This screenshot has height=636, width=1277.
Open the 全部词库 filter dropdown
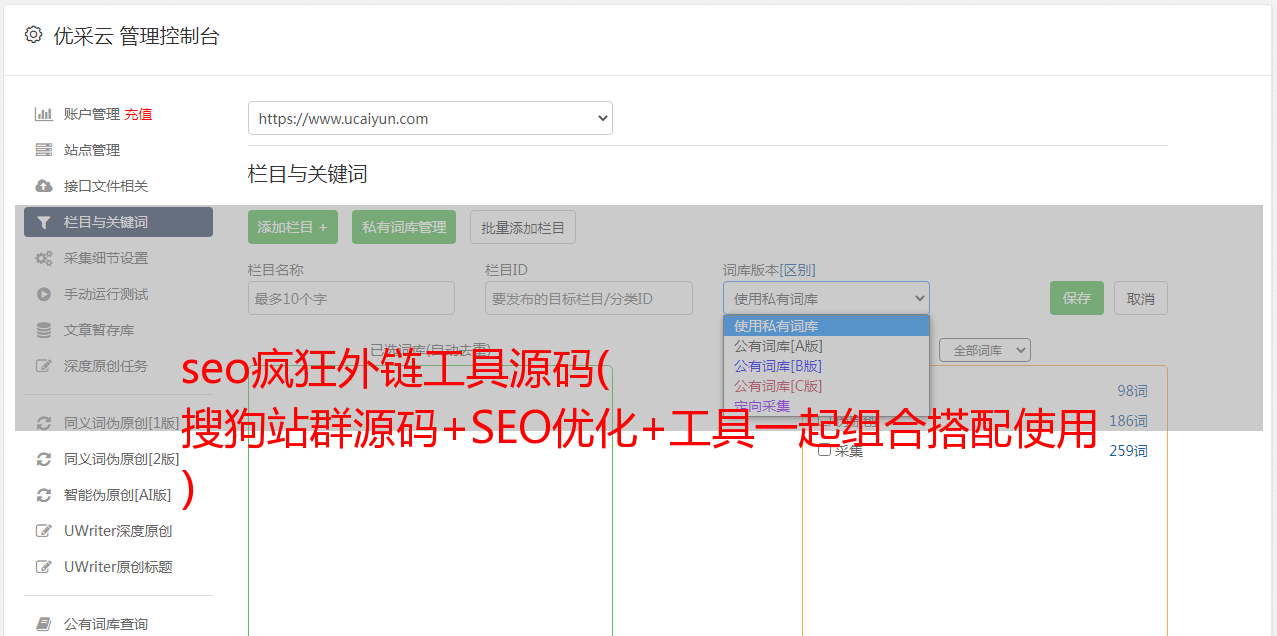tap(984, 350)
